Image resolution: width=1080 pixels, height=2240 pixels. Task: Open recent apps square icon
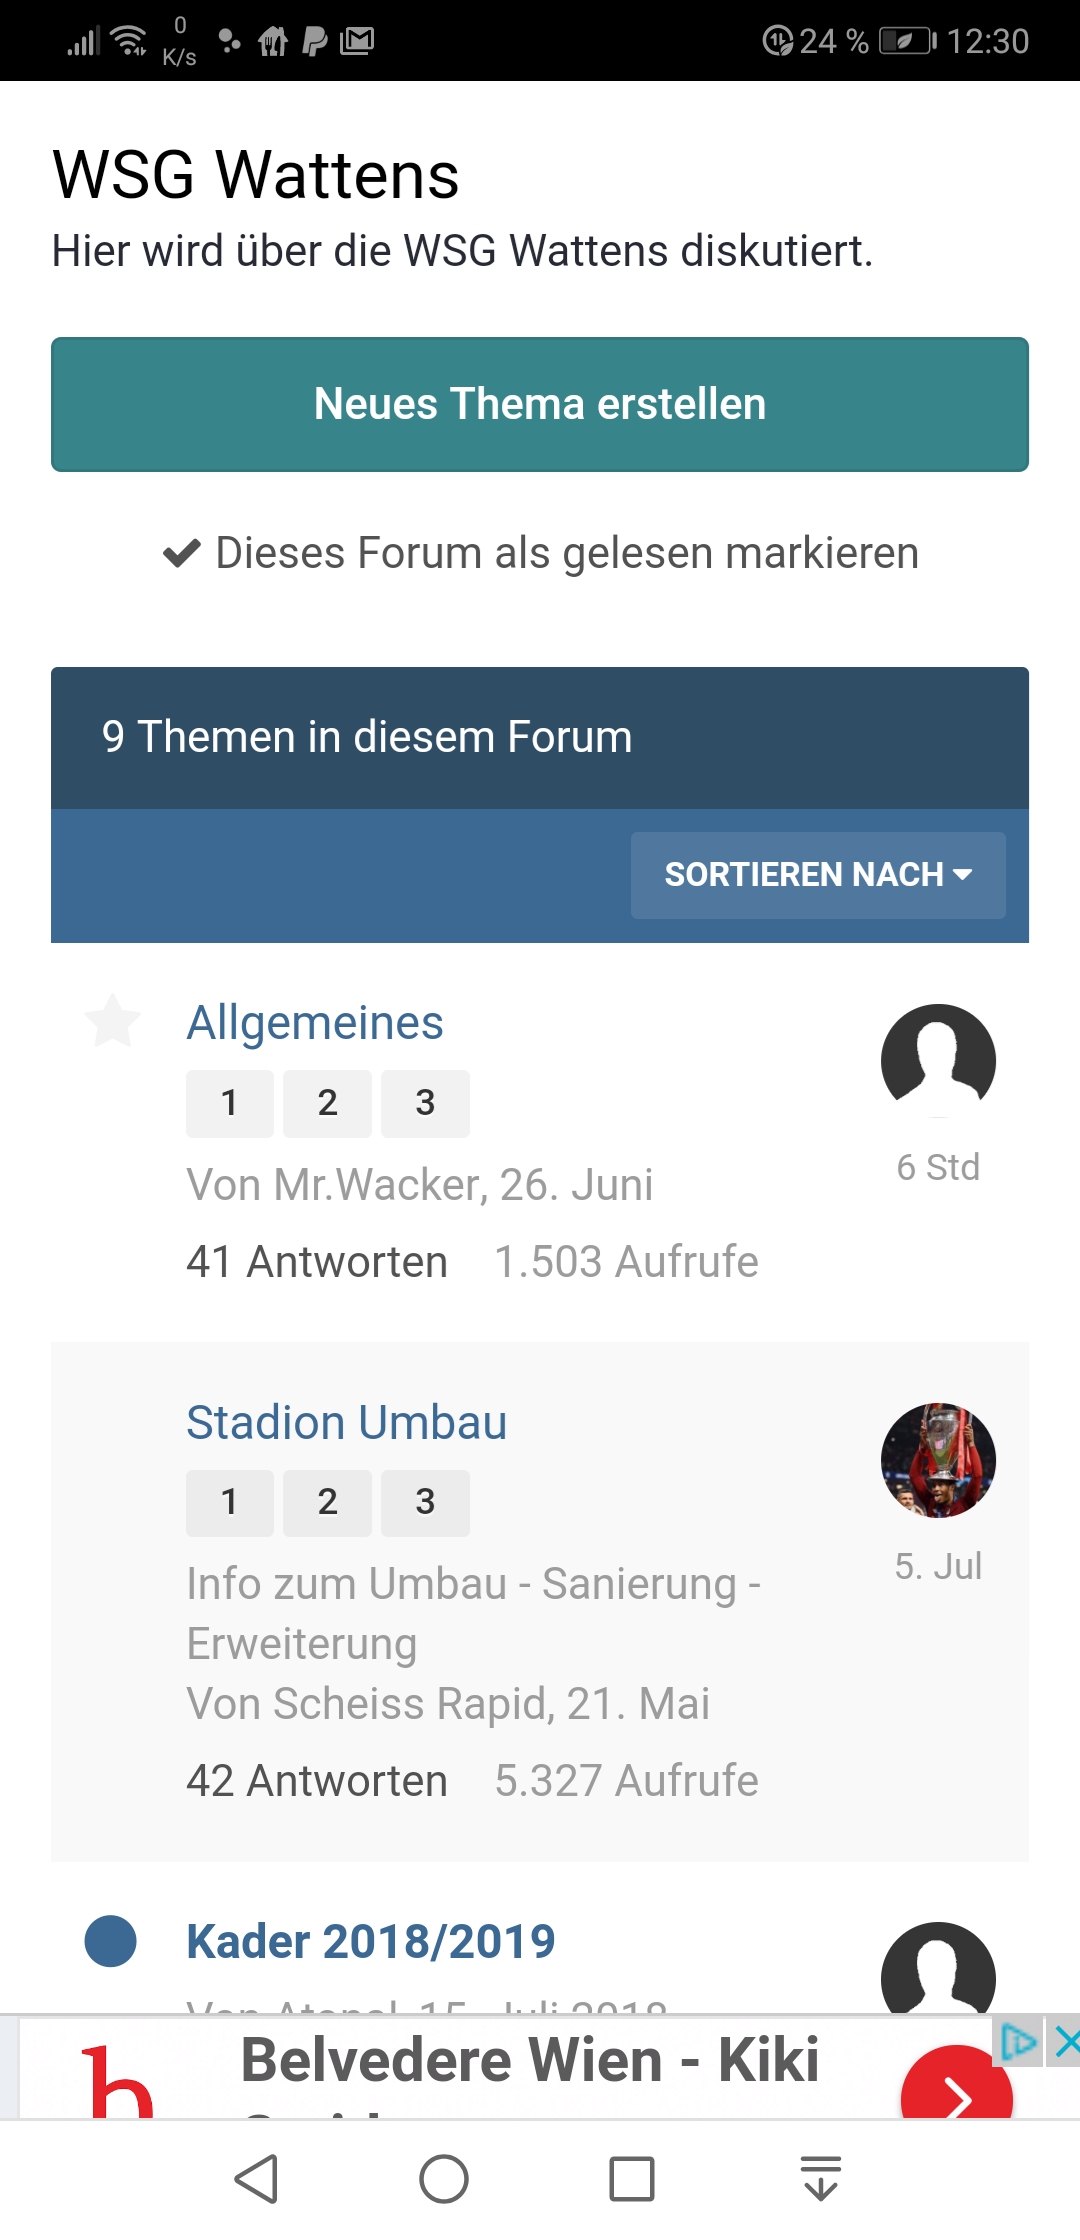coord(632,2179)
